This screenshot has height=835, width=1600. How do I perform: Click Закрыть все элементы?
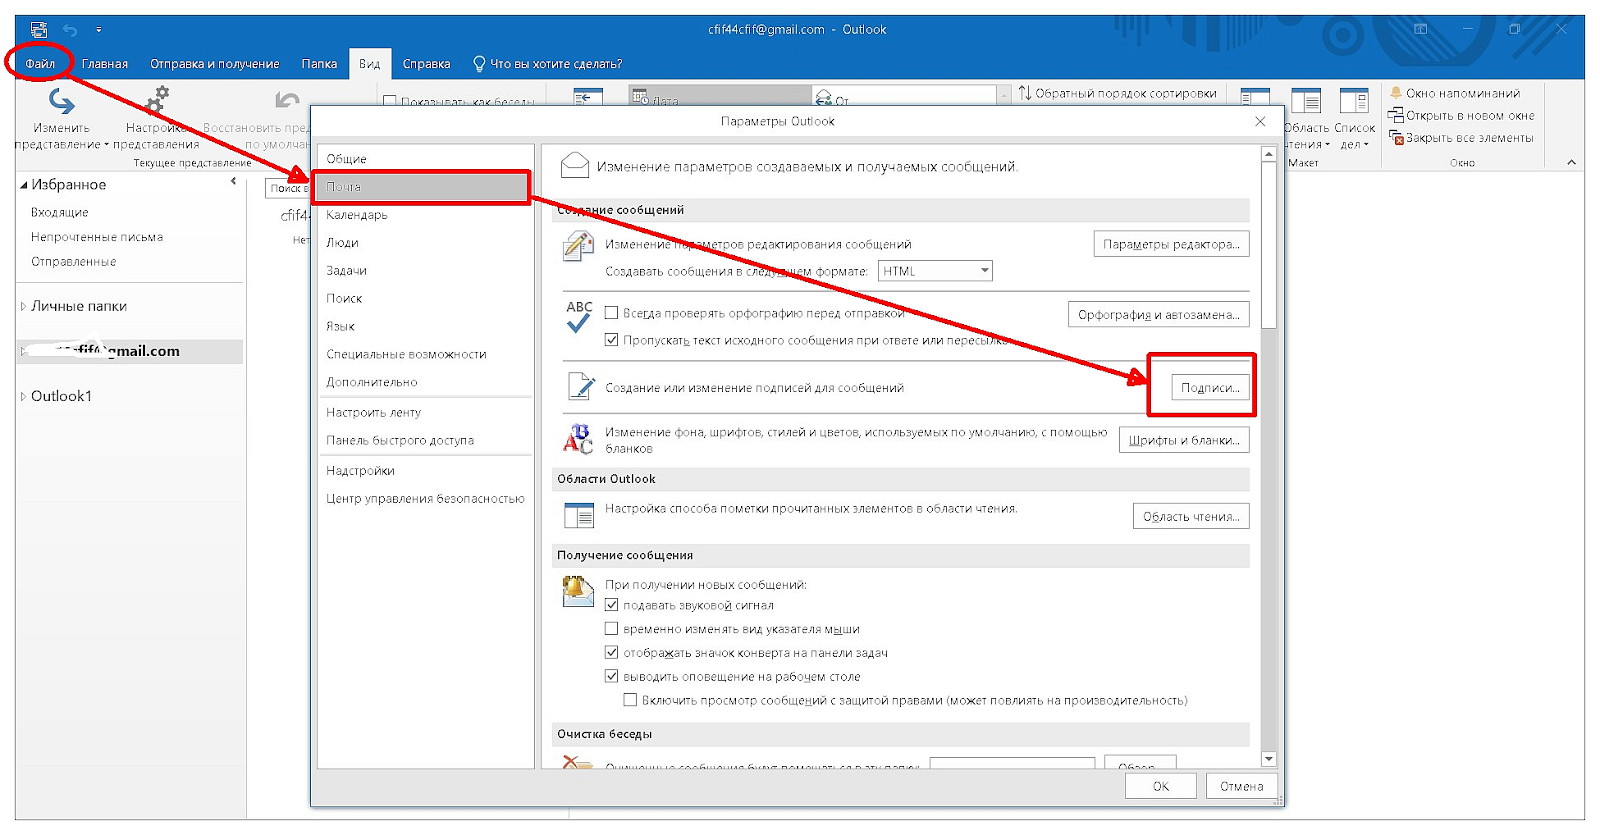[x=1461, y=138]
